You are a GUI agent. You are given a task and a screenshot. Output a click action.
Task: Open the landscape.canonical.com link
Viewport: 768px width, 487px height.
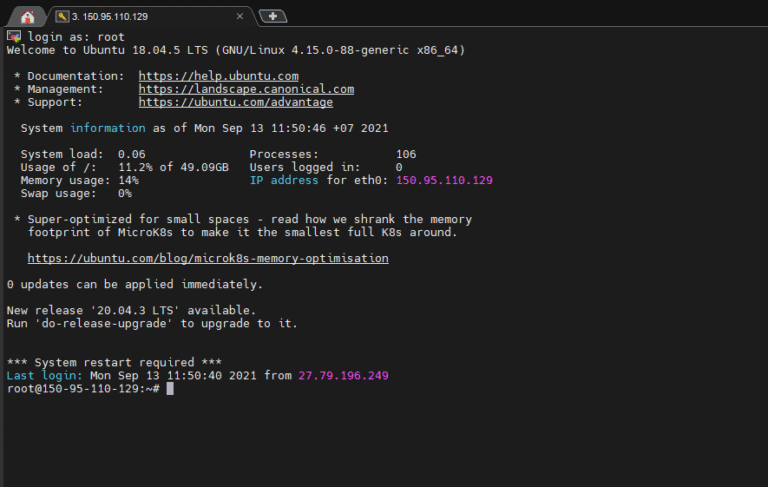click(x=246, y=89)
